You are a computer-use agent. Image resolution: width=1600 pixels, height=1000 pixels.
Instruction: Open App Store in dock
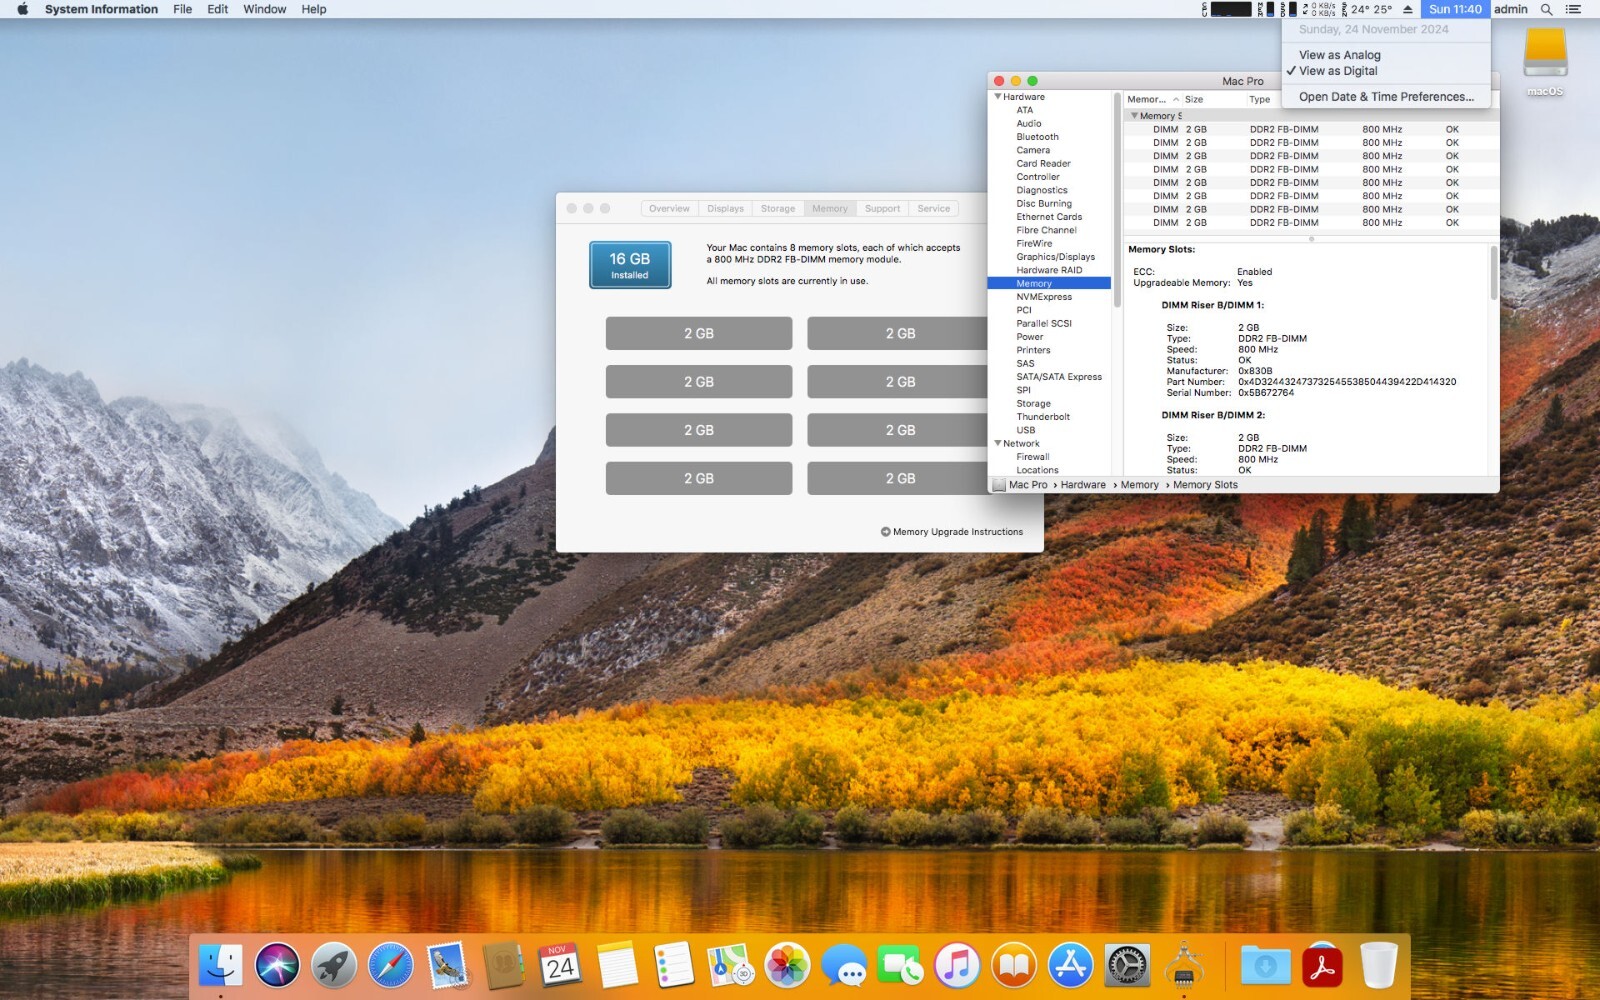[1070, 966]
